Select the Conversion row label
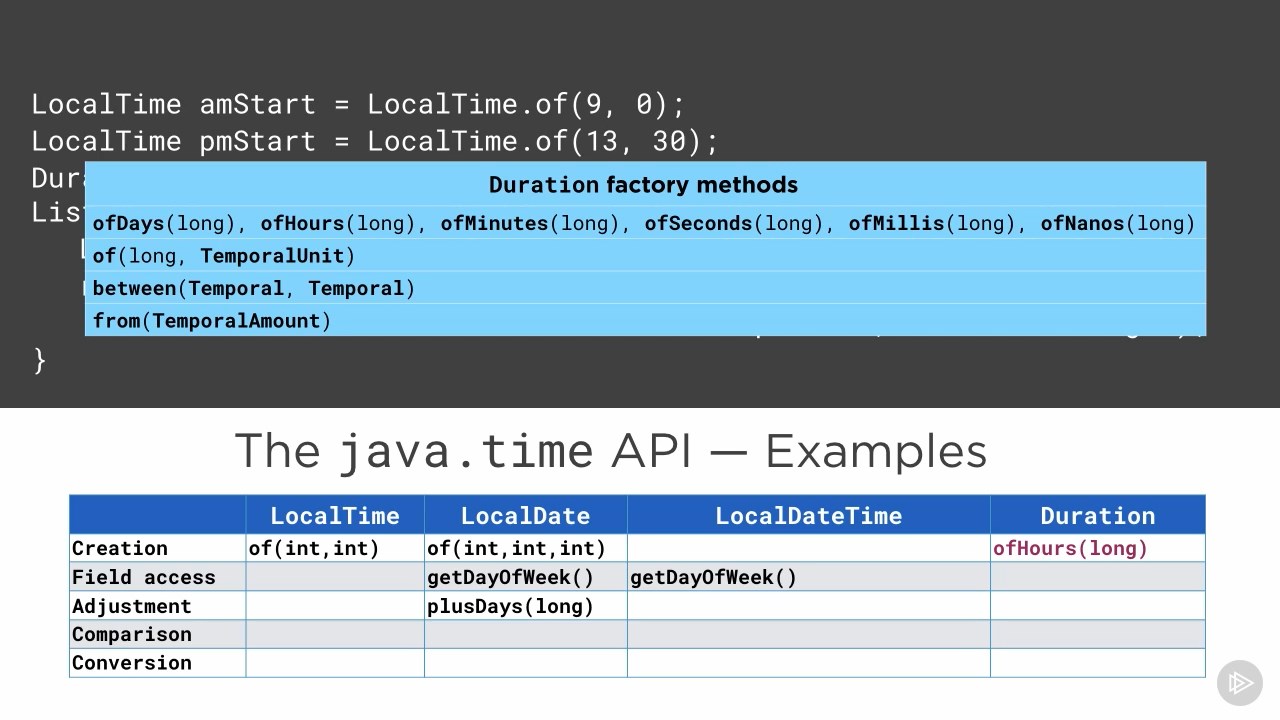 tap(131, 662)
